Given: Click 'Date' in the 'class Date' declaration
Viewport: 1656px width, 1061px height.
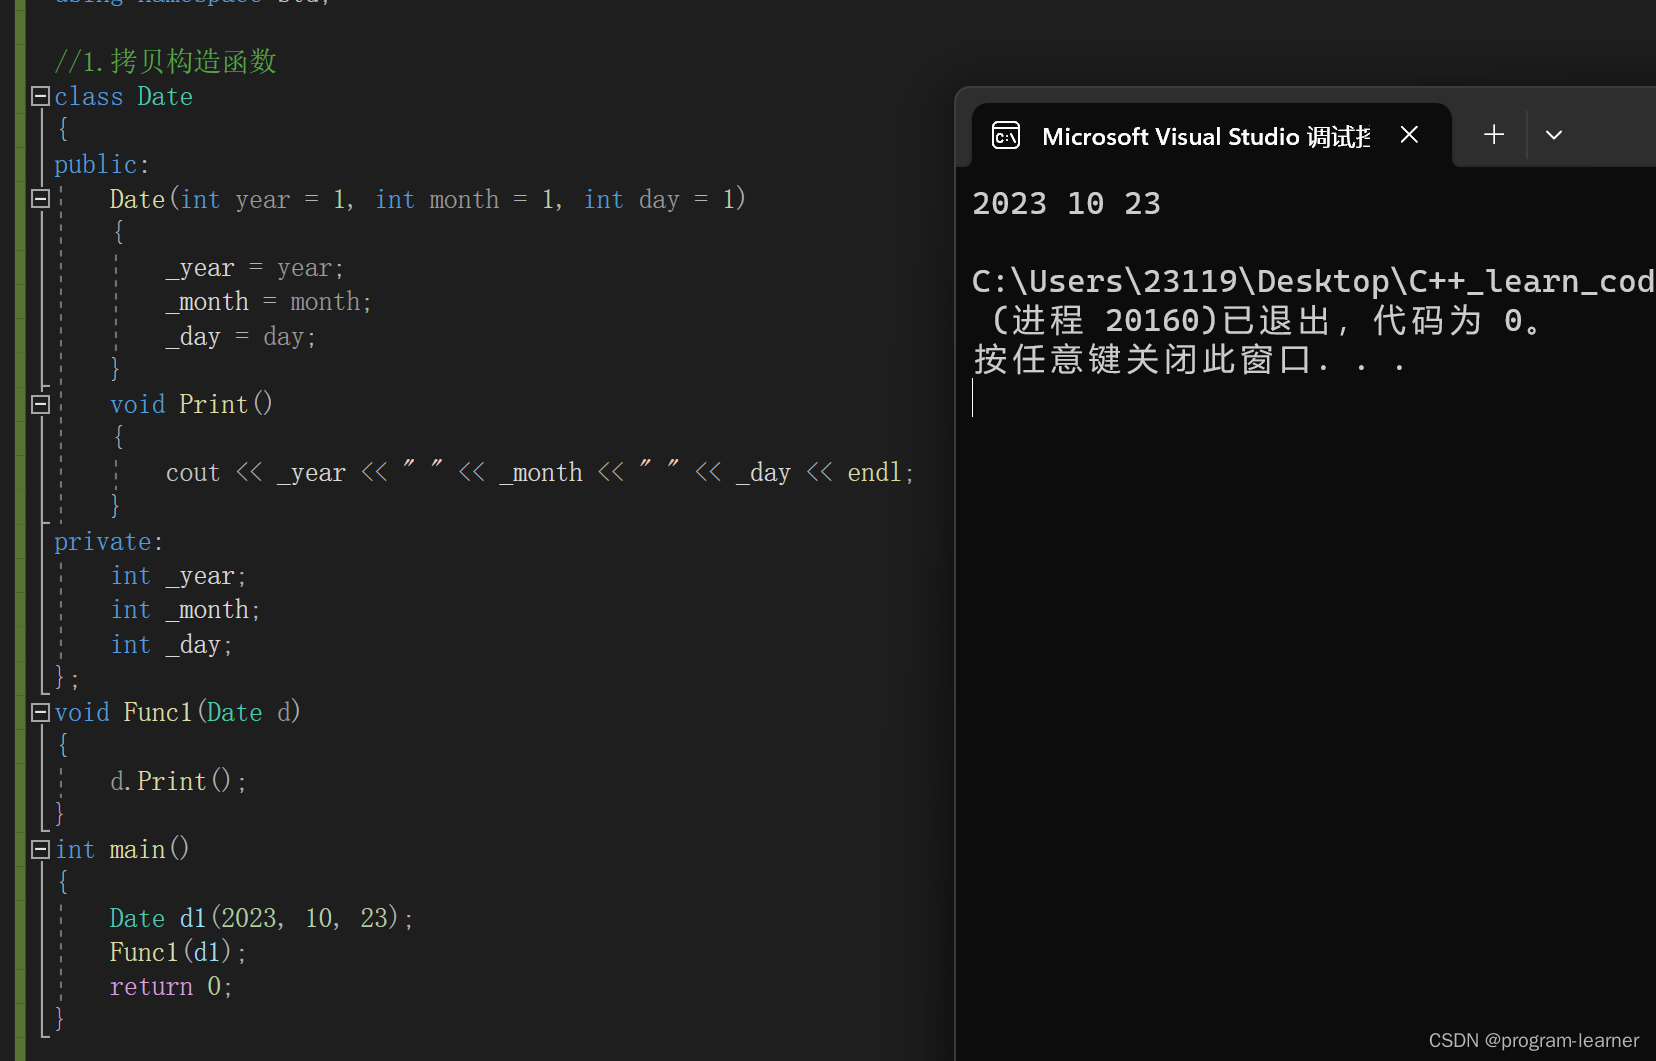Looking at the screenshot, I should pyautogui.click(x=165, y=96).
